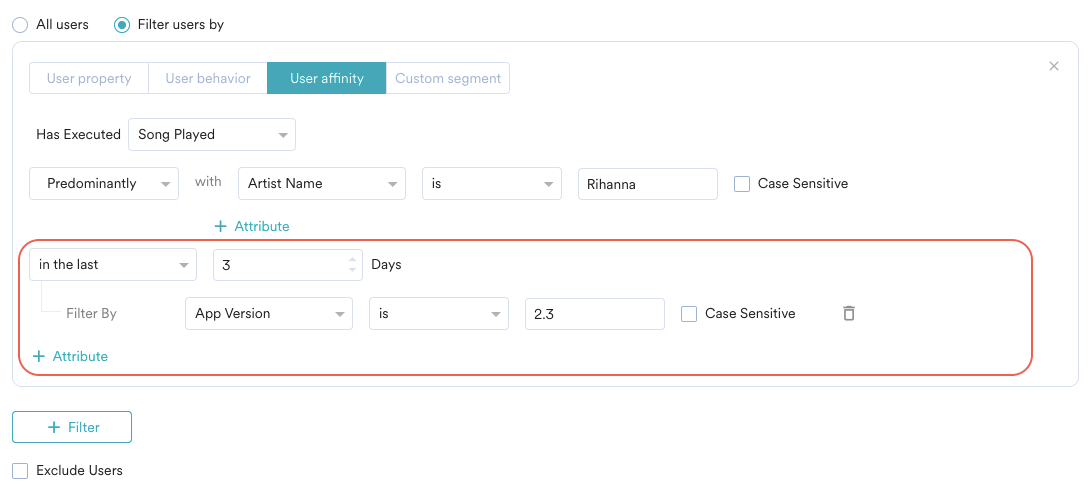Decrease Days value with stepper down arrow
The height and width of the screenshot is (491, 1088).
[x=351, y=269]
